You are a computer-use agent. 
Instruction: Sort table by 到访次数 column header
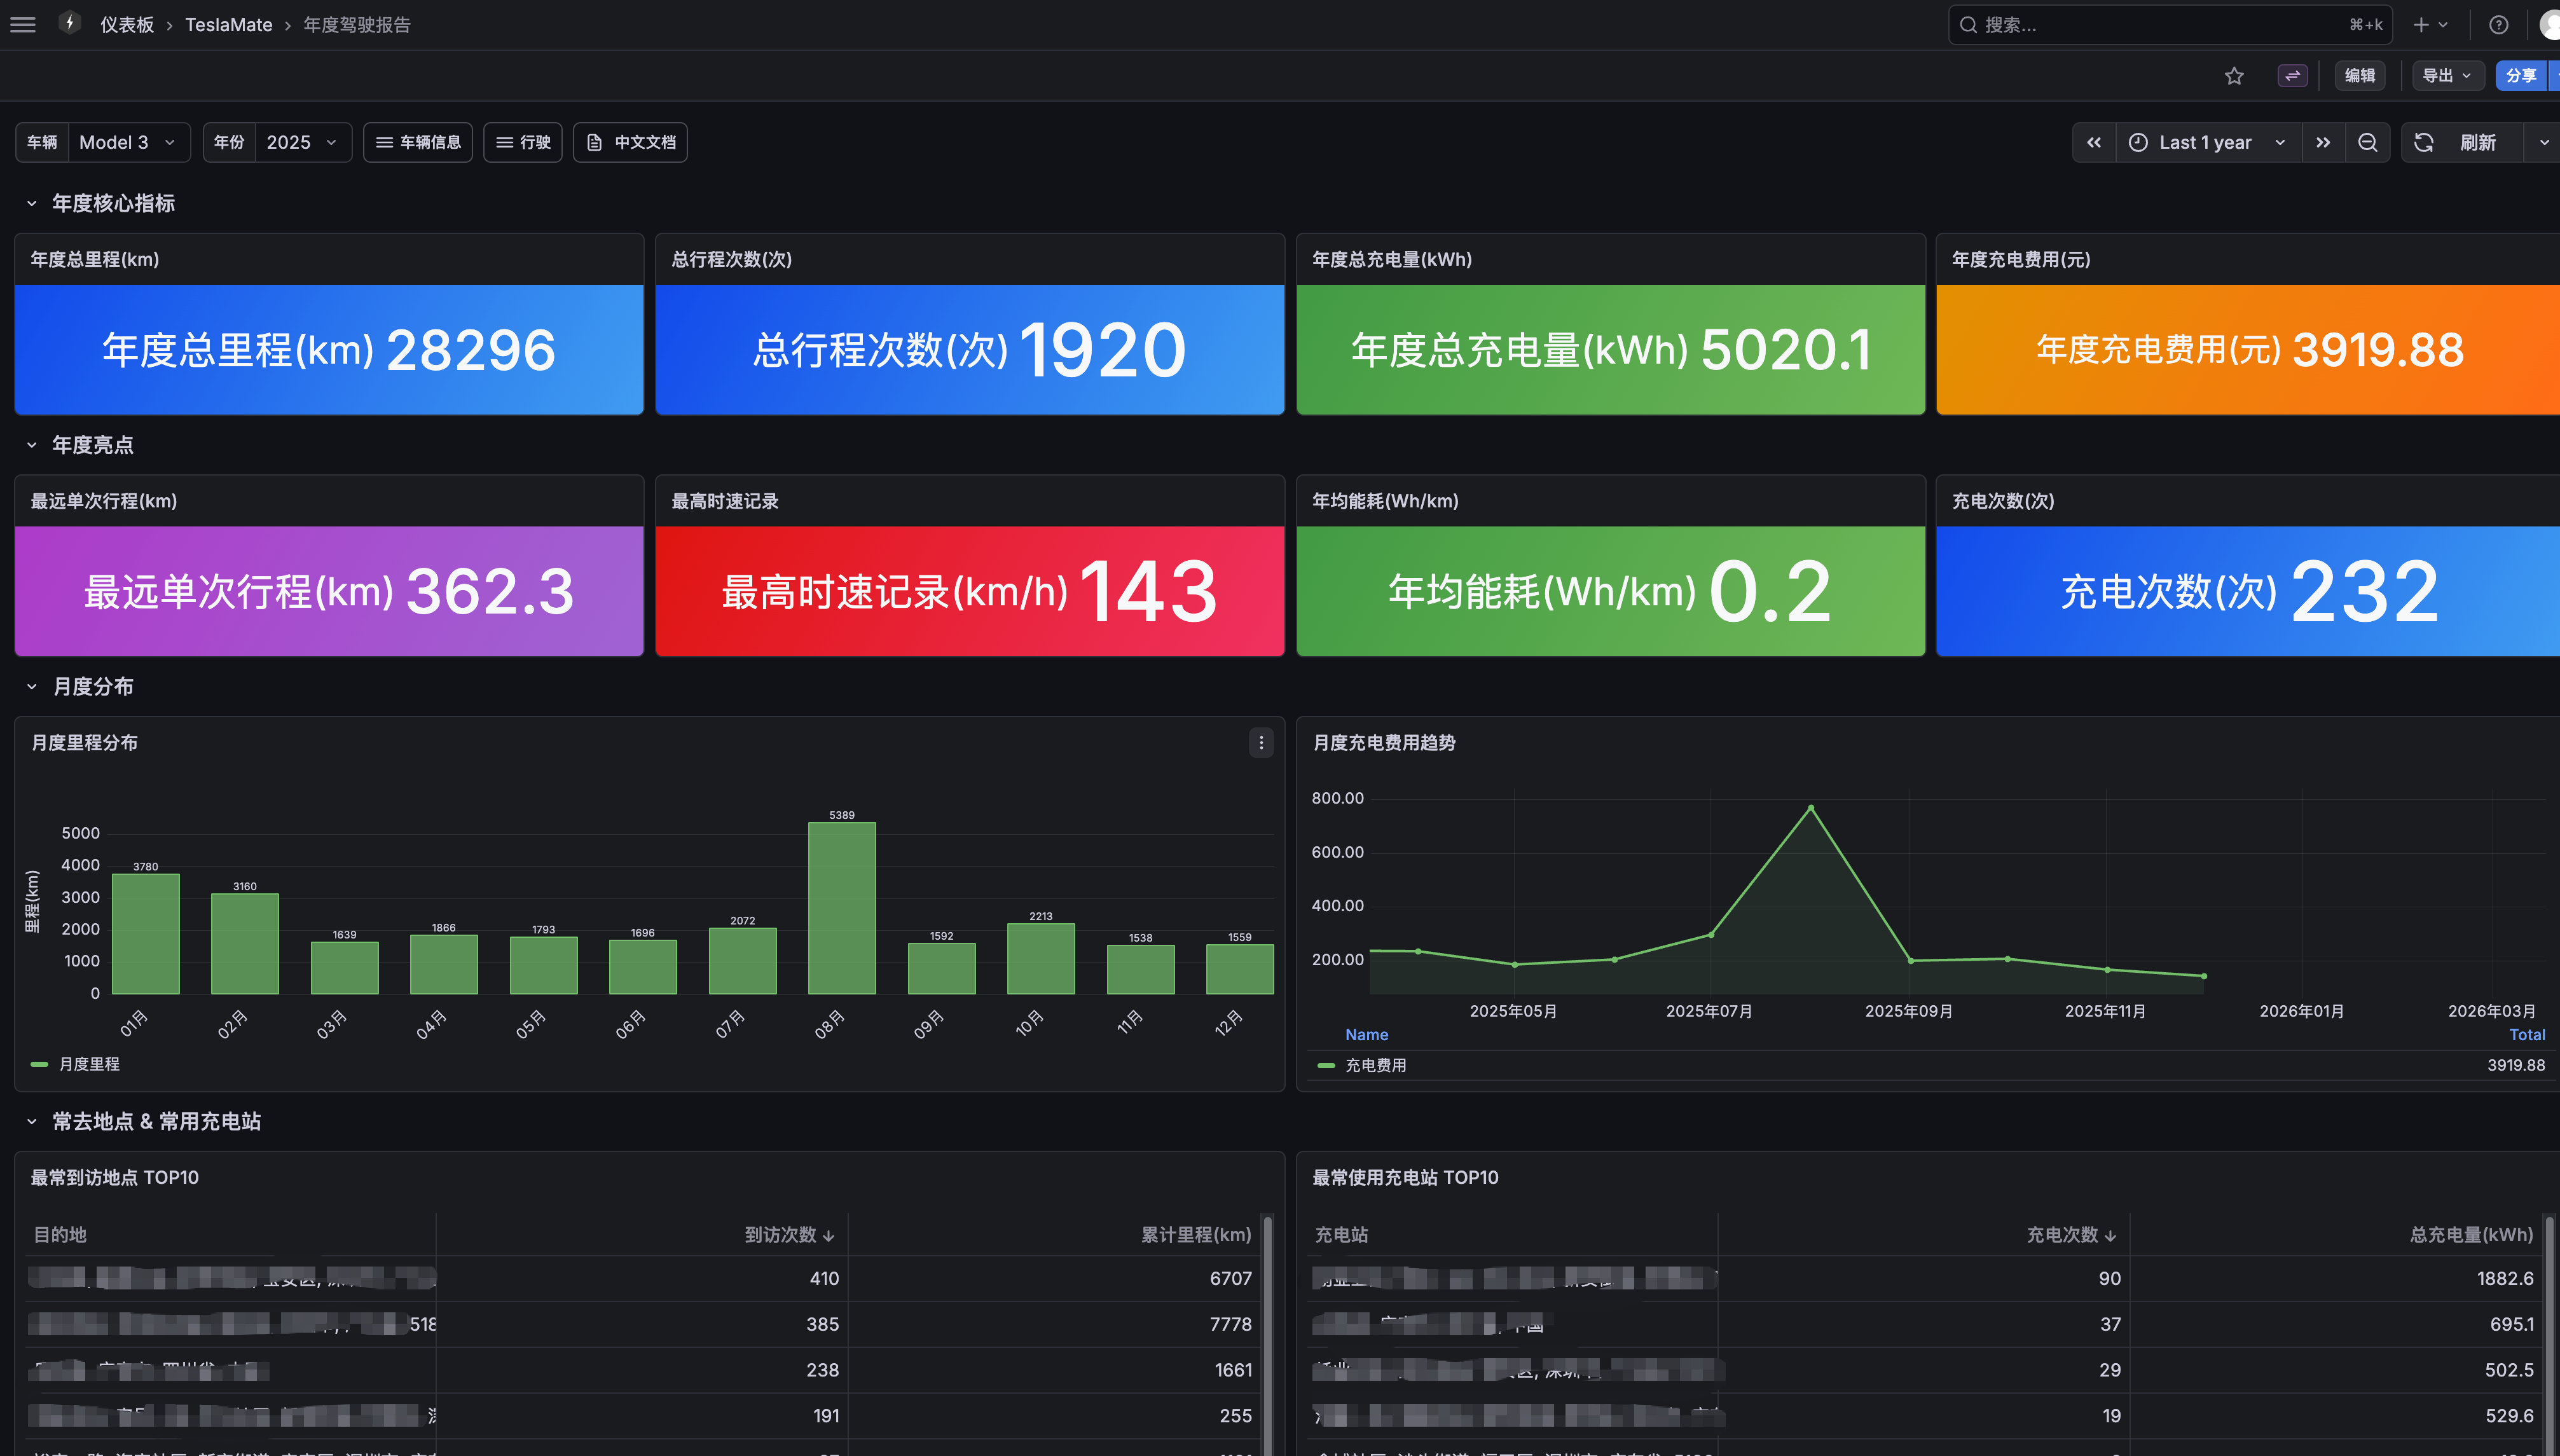(x=789, y=1235)
